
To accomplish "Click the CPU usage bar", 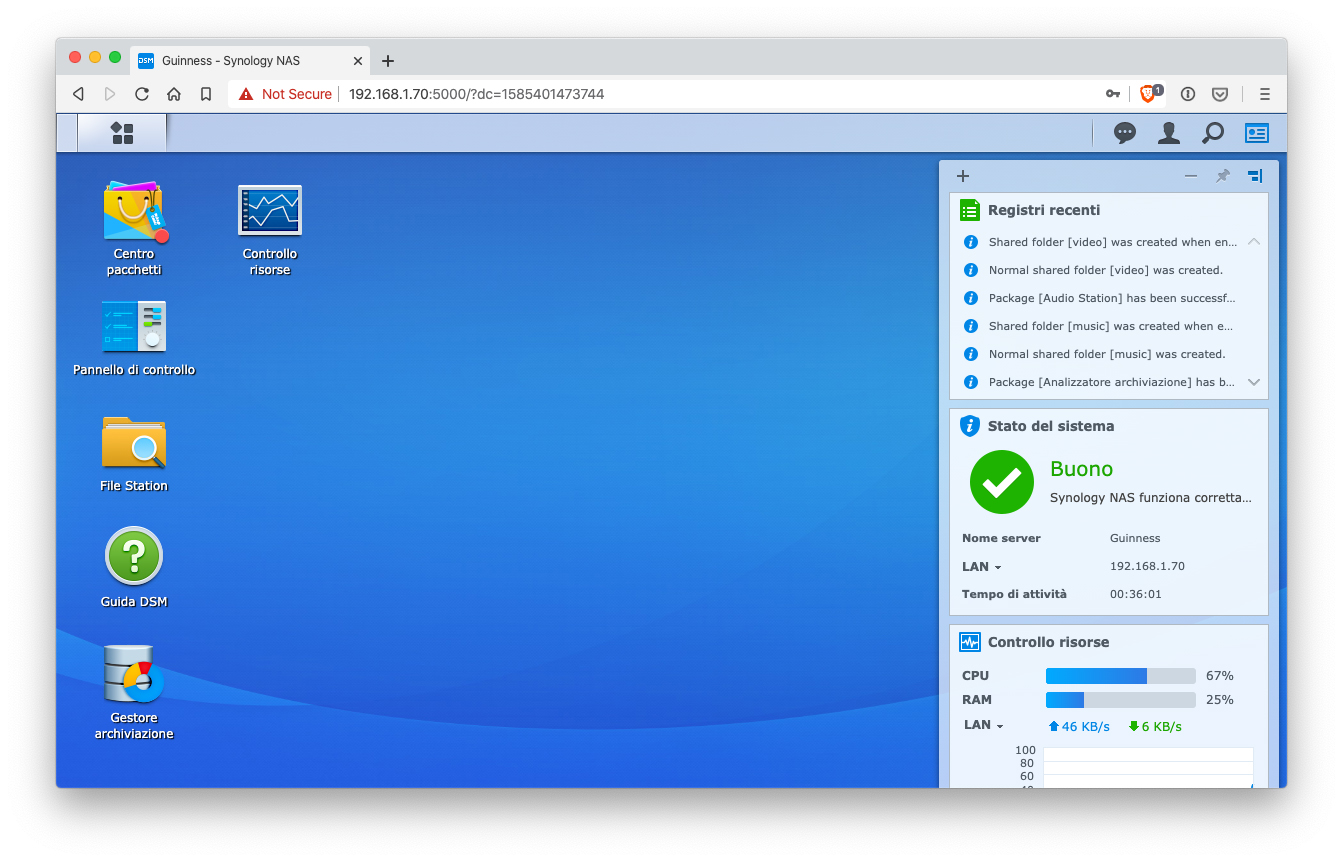I will coord(1121,676).
